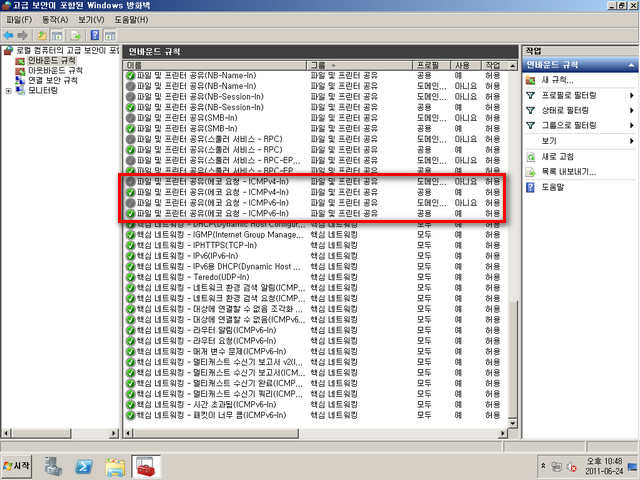Select the public SMB-In file sharing rule

point(315,129)
